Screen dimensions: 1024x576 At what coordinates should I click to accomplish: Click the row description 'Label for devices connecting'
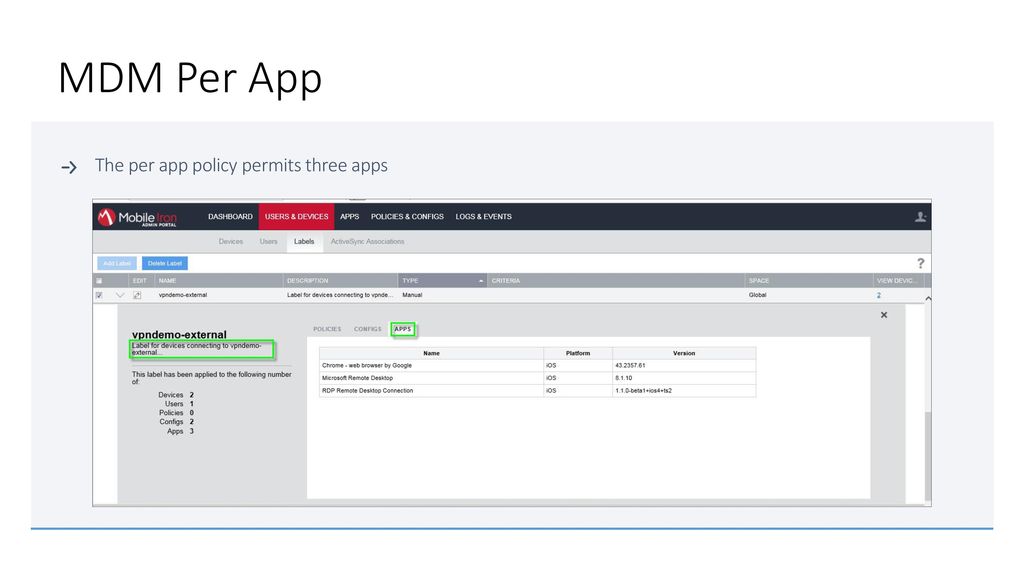point(340,295)
